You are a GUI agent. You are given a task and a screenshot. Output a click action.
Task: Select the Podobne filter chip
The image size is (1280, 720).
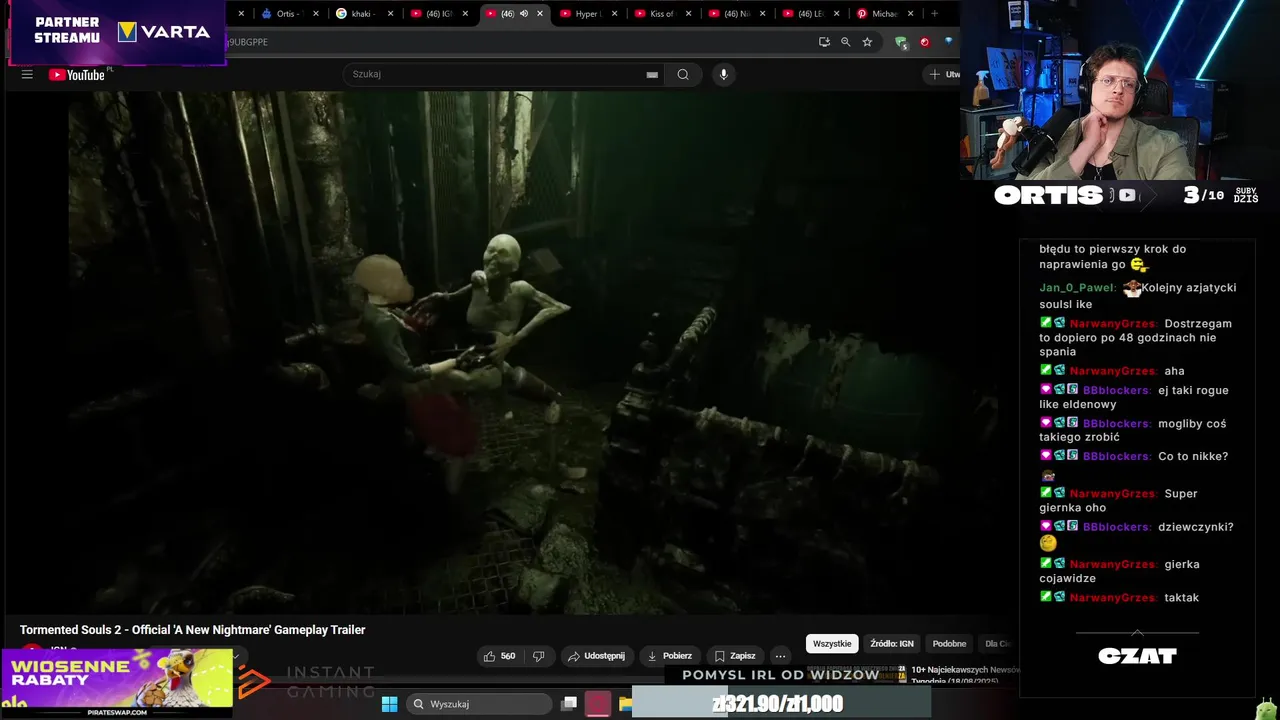[x=949, y=644]
